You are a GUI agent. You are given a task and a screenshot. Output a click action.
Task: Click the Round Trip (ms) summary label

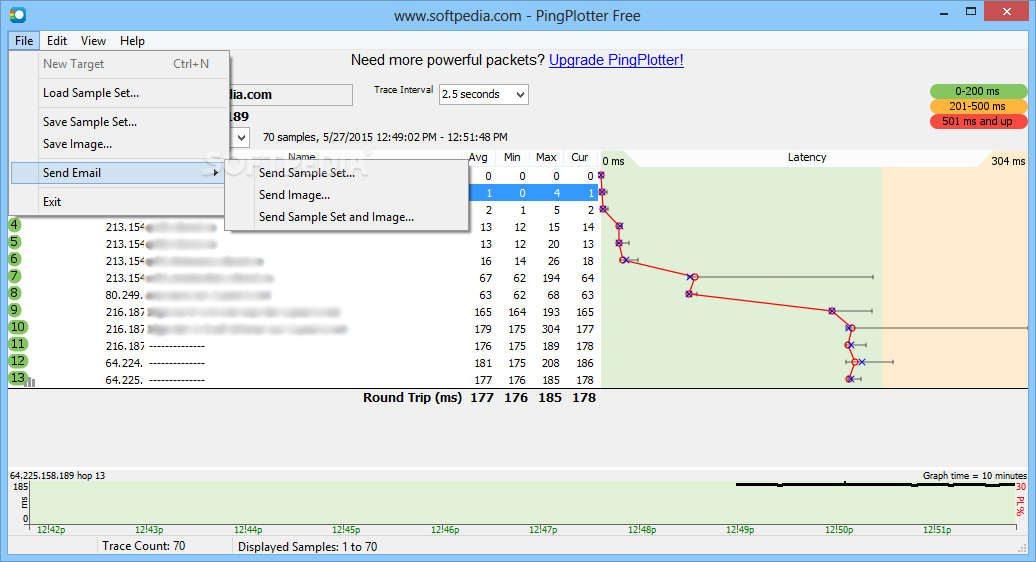coord(412,398)
